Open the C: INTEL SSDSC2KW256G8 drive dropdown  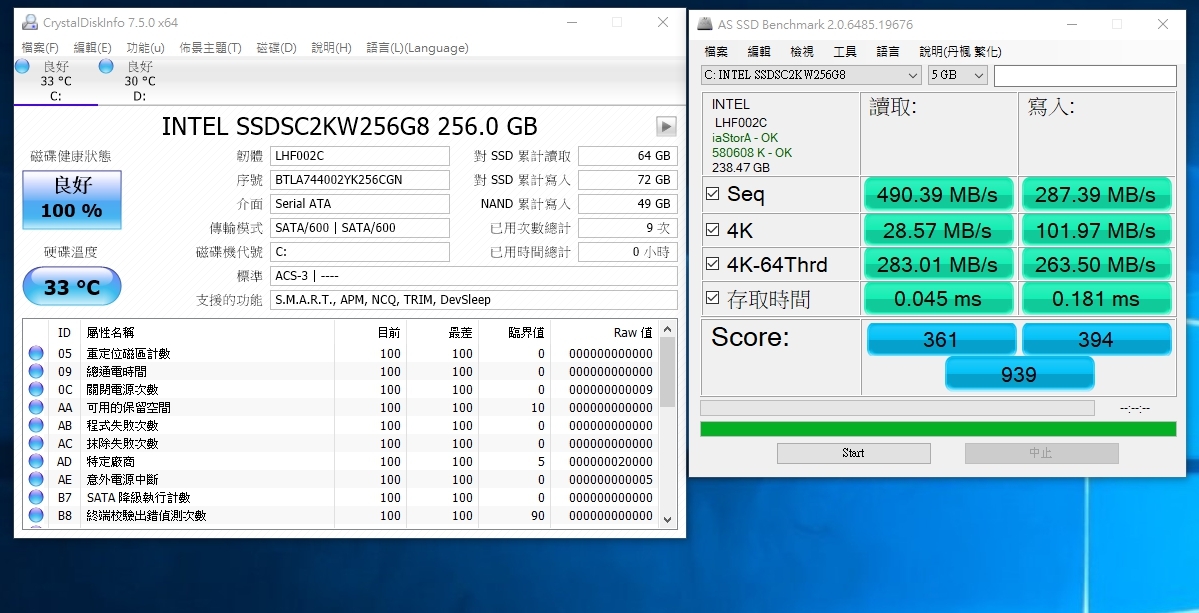[811, 75]
